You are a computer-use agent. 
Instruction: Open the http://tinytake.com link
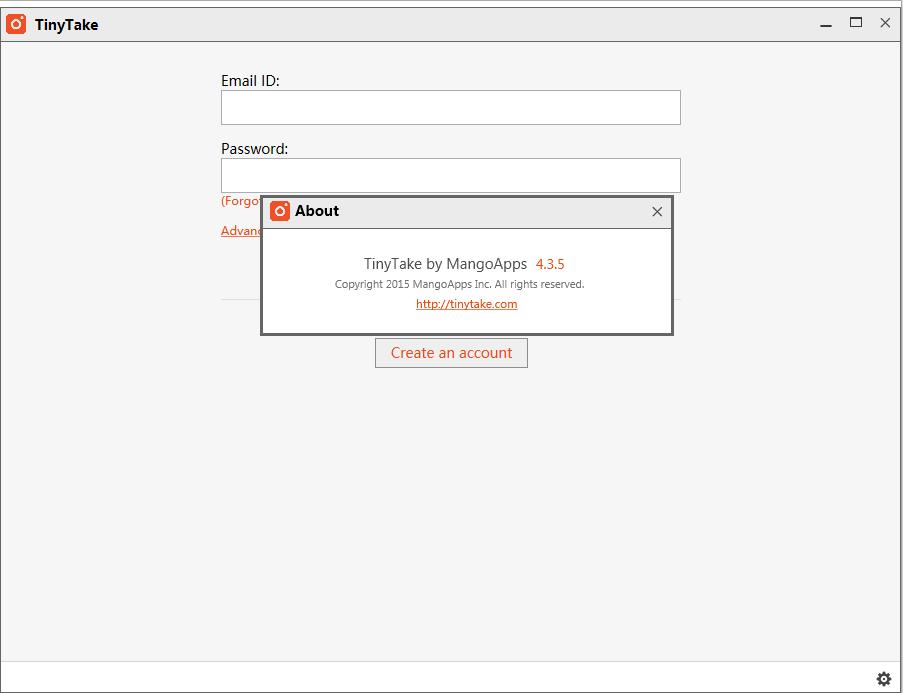click(x=466, y=304)
